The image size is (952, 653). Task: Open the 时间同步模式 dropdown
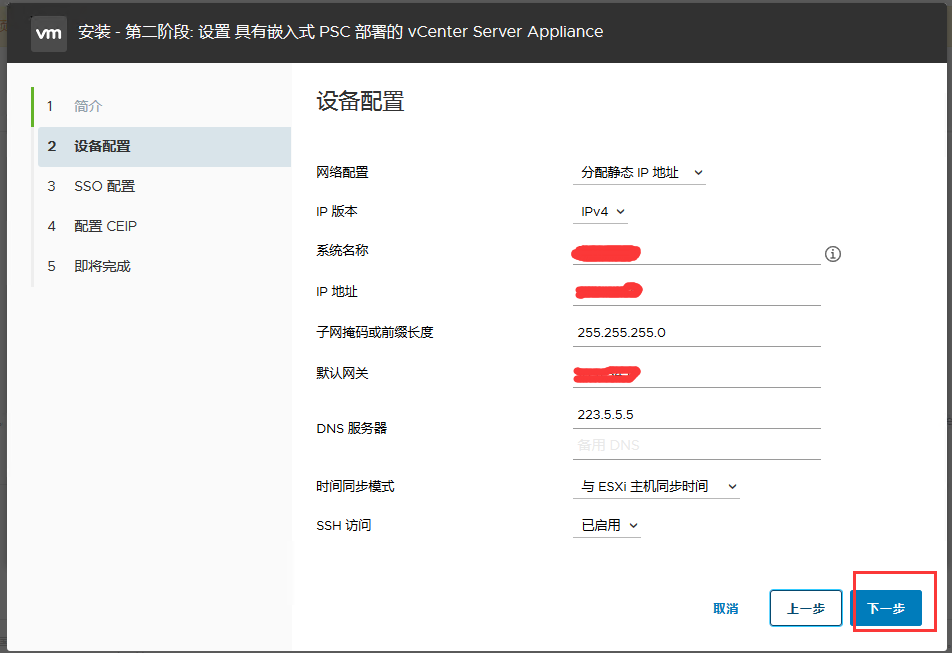point(656,487)
